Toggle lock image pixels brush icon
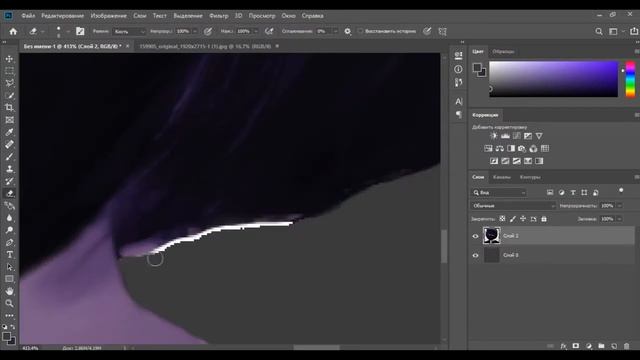The image size is (640, 360). [x=513, y=219]
